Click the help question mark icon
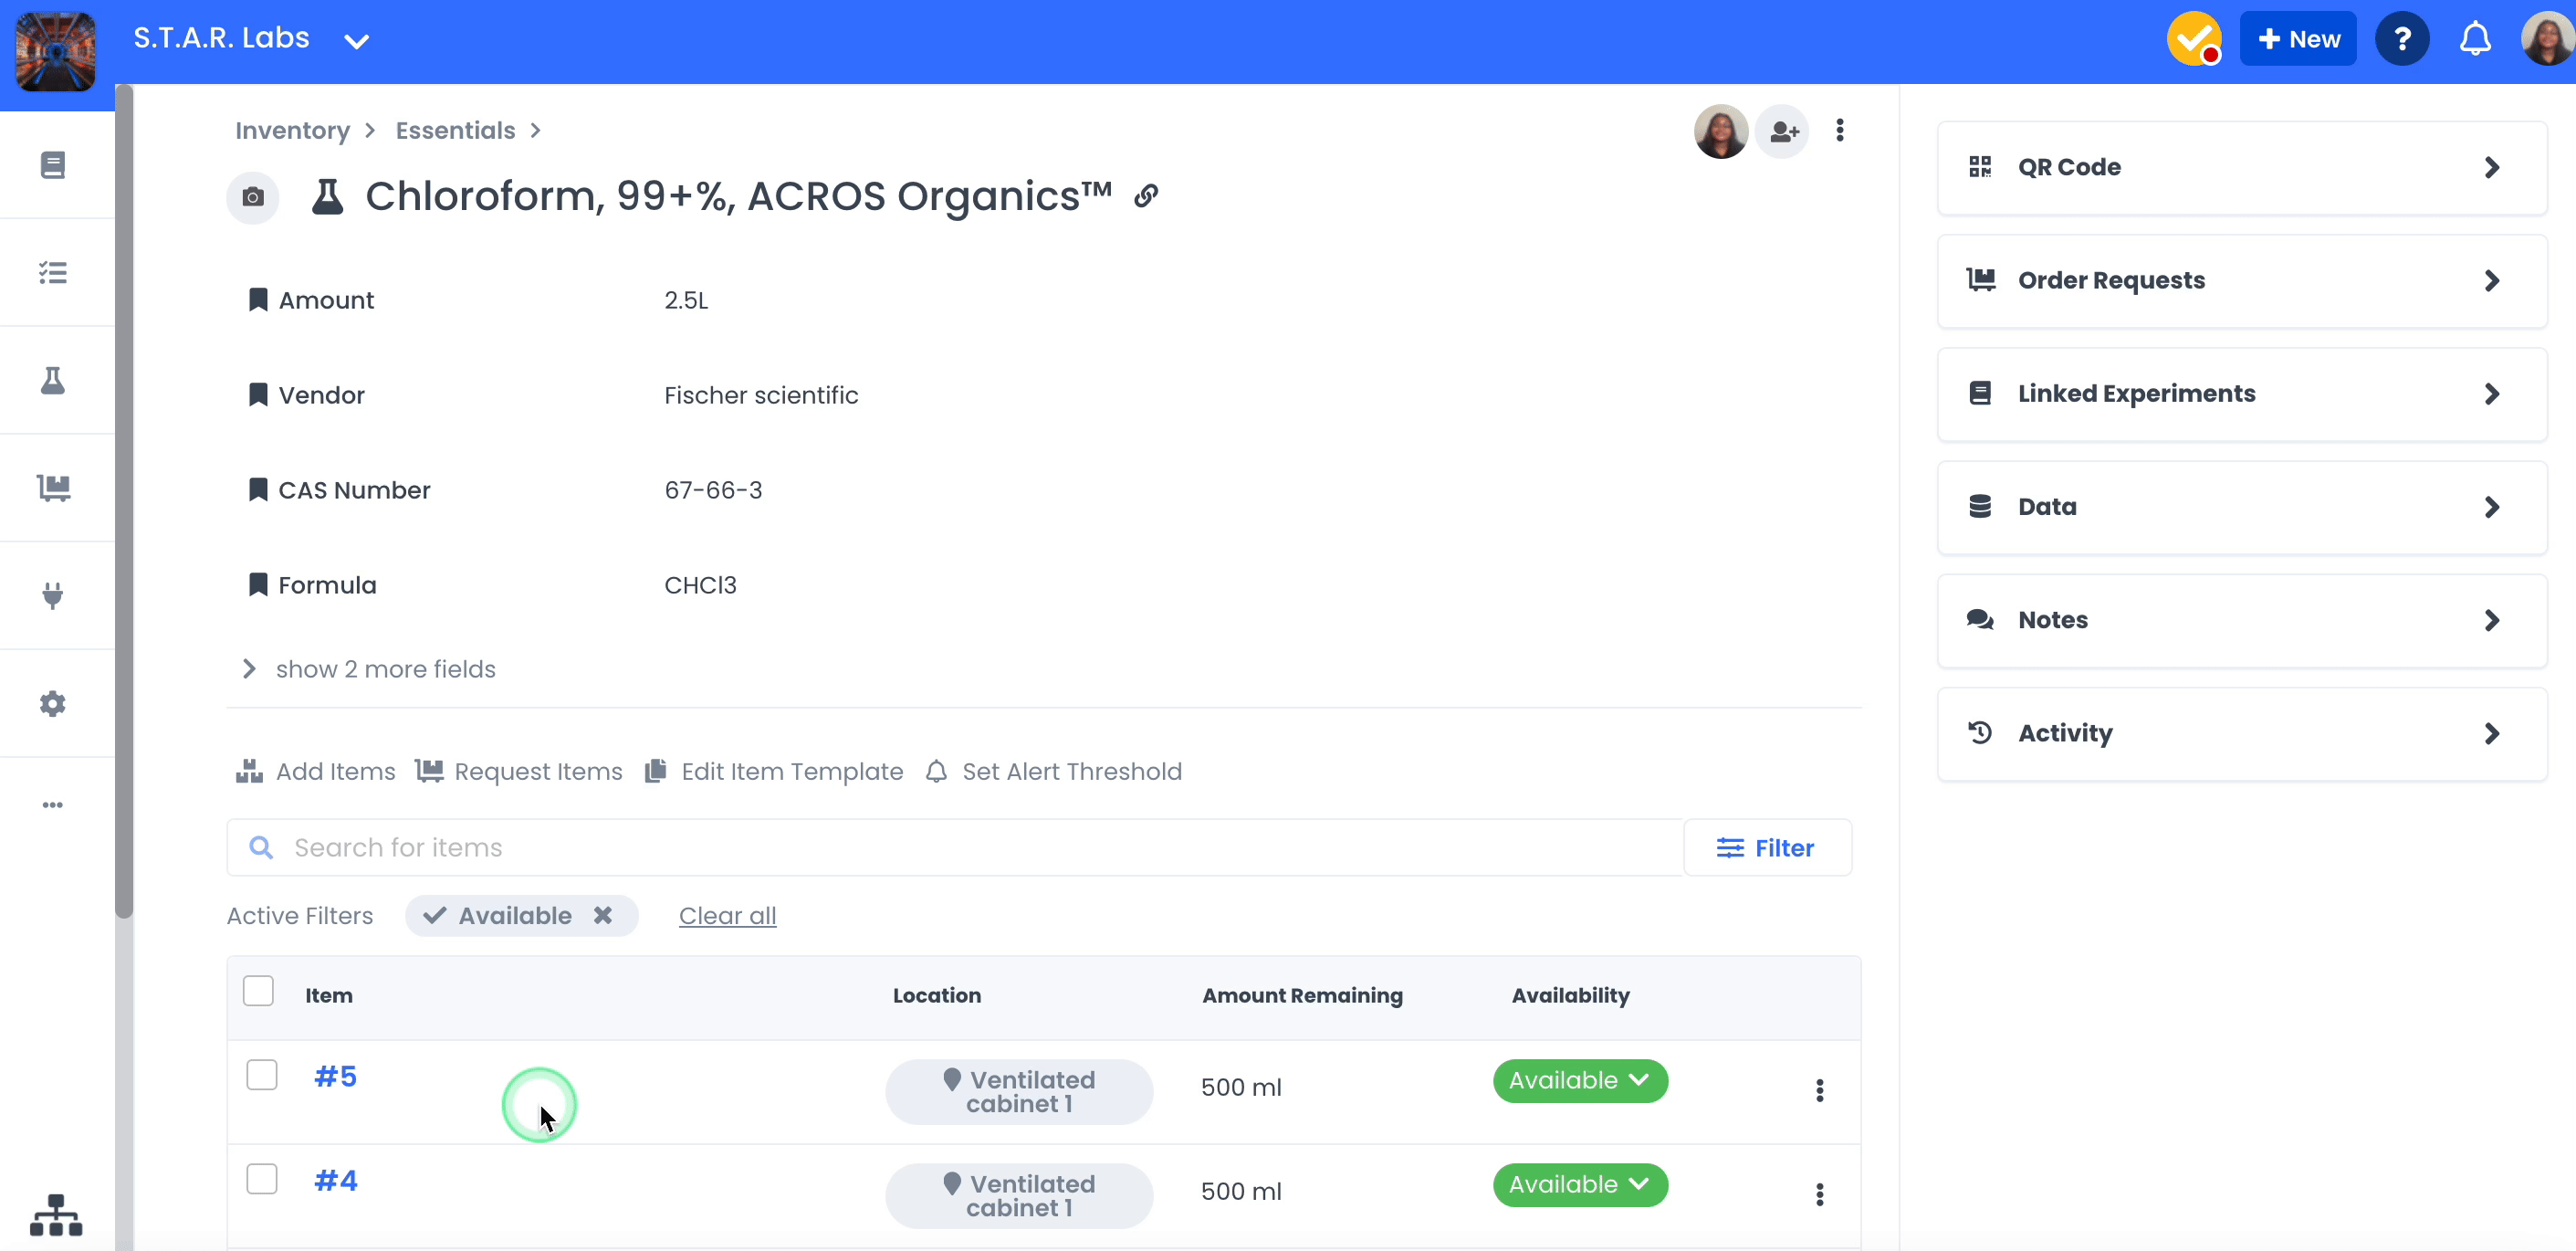This screenshot has height=1251, width=2576. [2402, 40]
